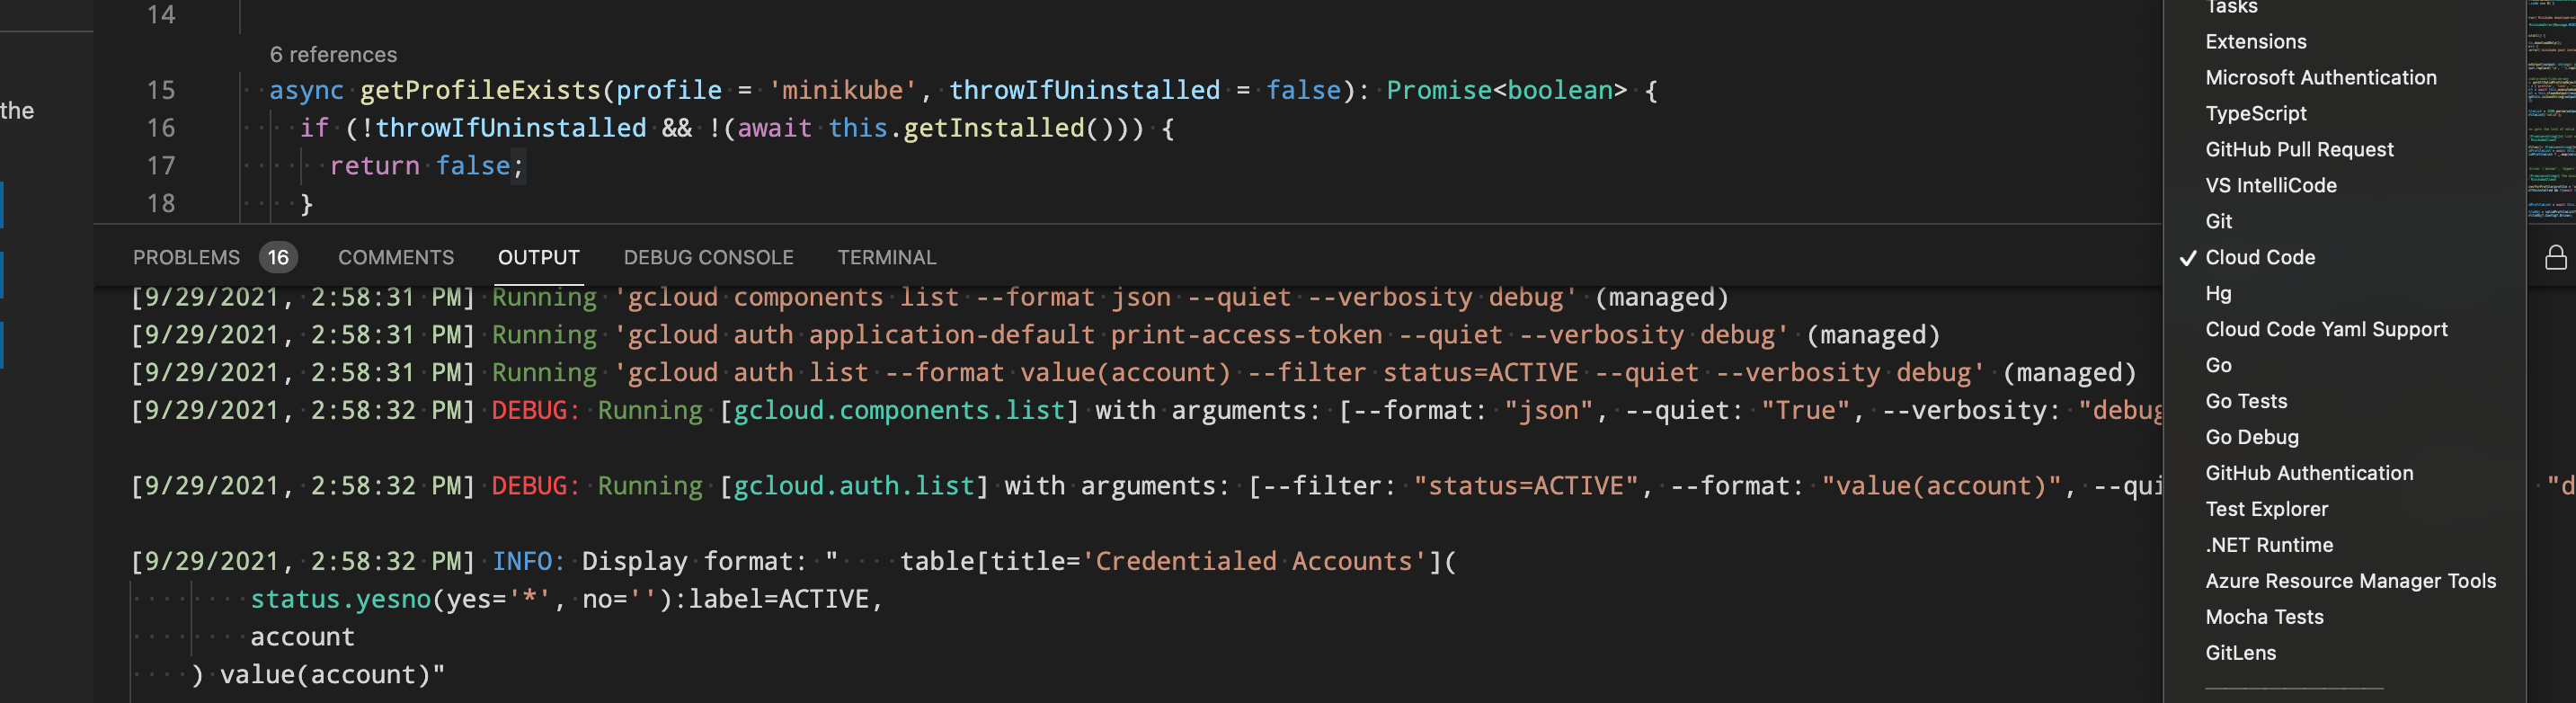Screen dimensions: 2576x703
Task: Switch to the COMMENTS tab
Action: (396, 257)
